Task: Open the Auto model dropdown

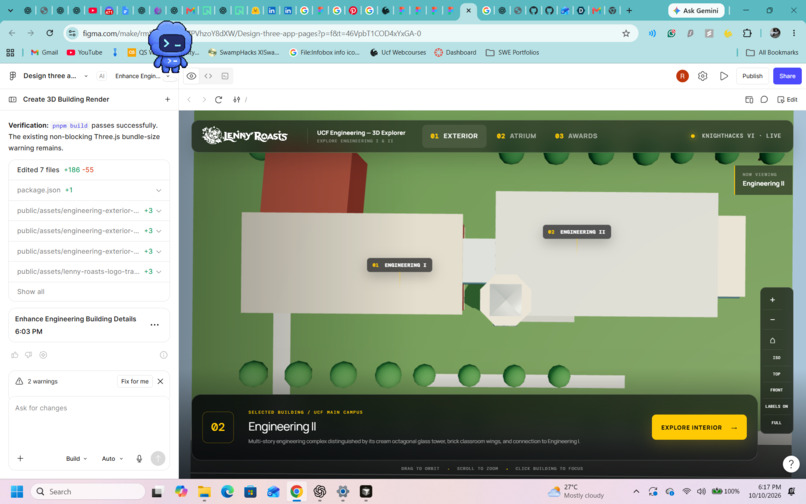Action: (x=113, y=459)
